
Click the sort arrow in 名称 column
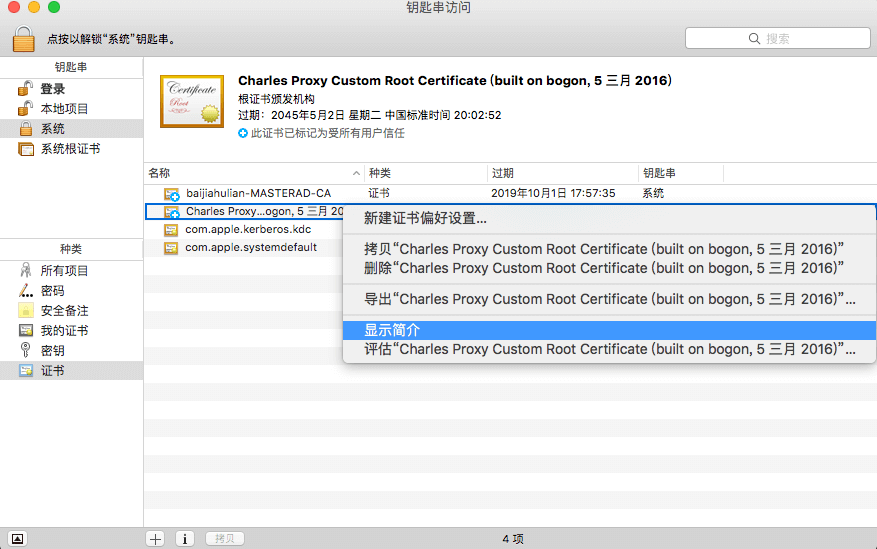(356, 173)
